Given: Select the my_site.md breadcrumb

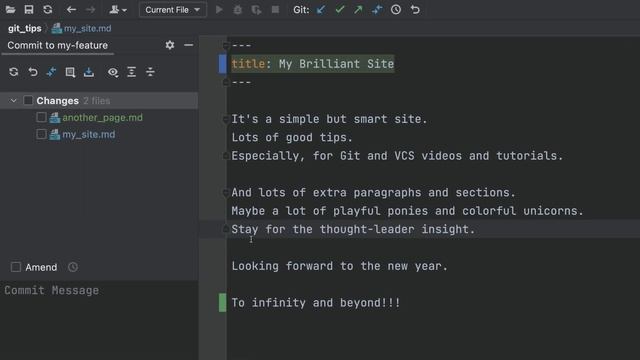Looking at the screenshot, I should 82,28.
